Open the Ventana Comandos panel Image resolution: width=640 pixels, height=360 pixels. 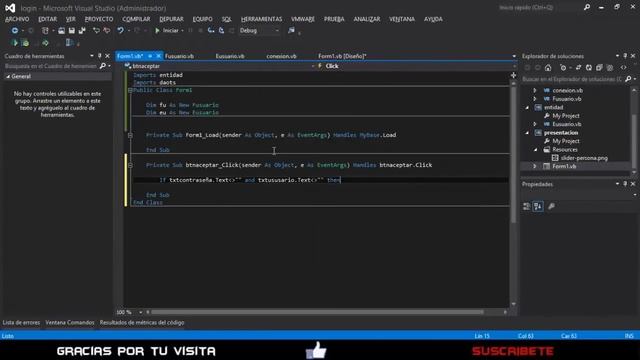point(70,322)
